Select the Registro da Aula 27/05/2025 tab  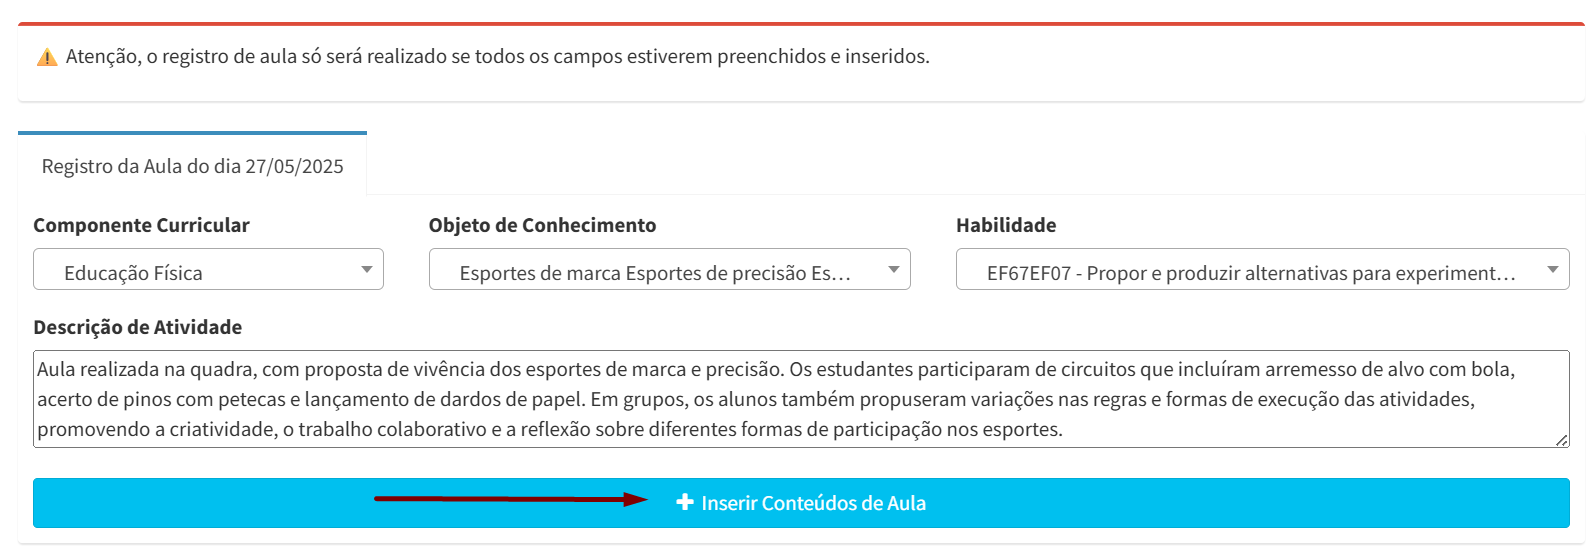pyautogui.click(x=192, y=165)
